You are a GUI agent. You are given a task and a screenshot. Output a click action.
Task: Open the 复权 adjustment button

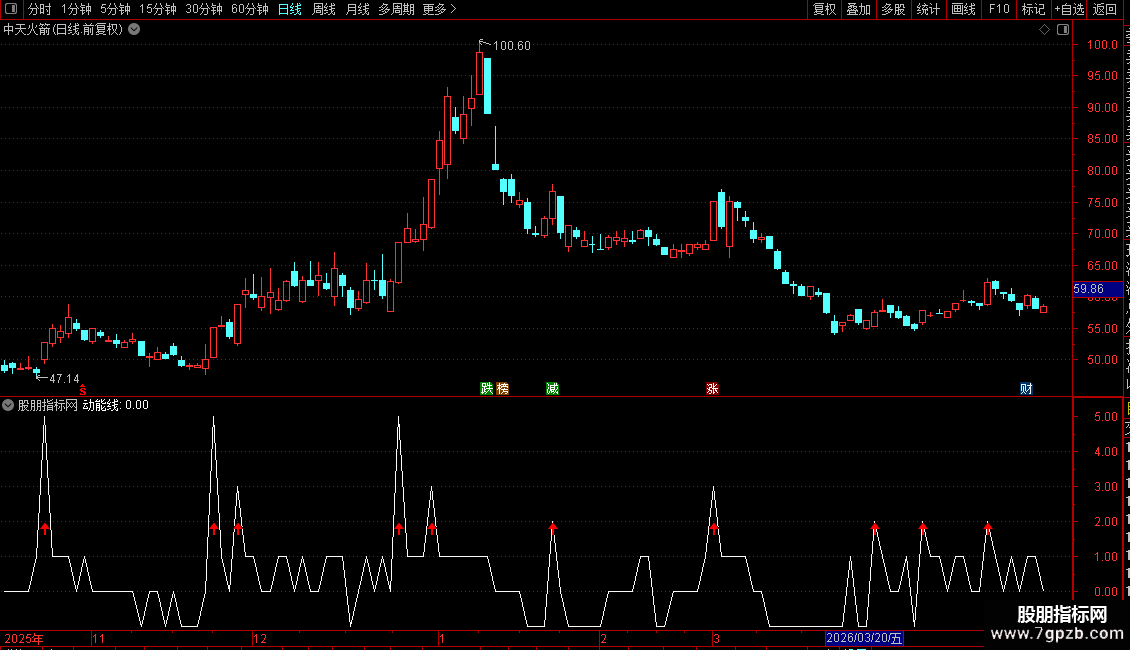[x=824, y=9]
